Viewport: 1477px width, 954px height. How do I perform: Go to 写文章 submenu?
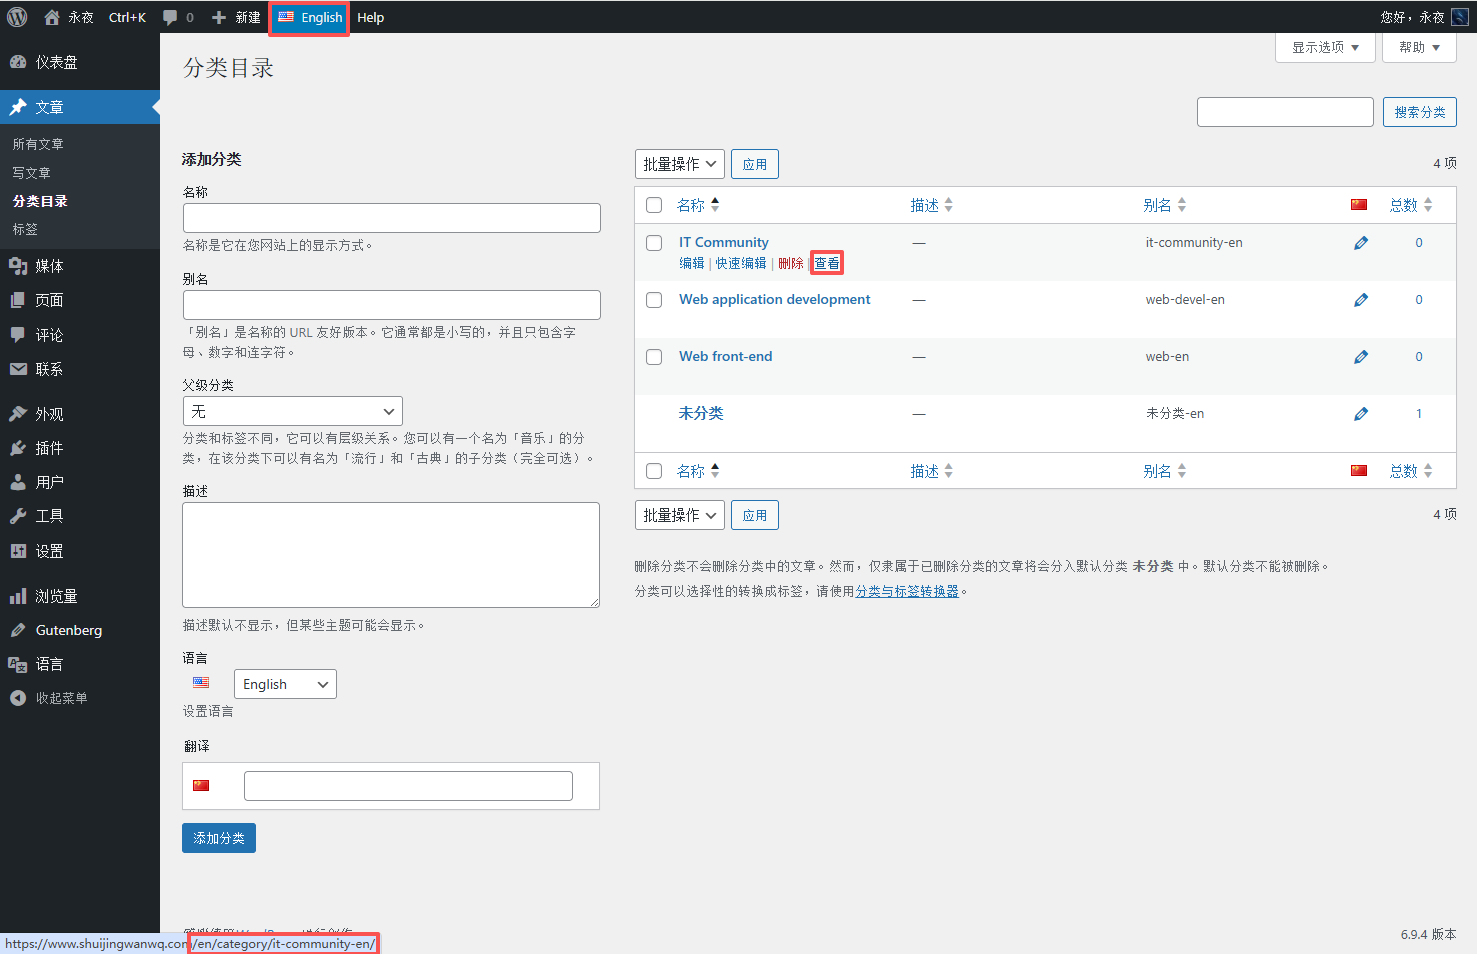click(x=32, y=173)
